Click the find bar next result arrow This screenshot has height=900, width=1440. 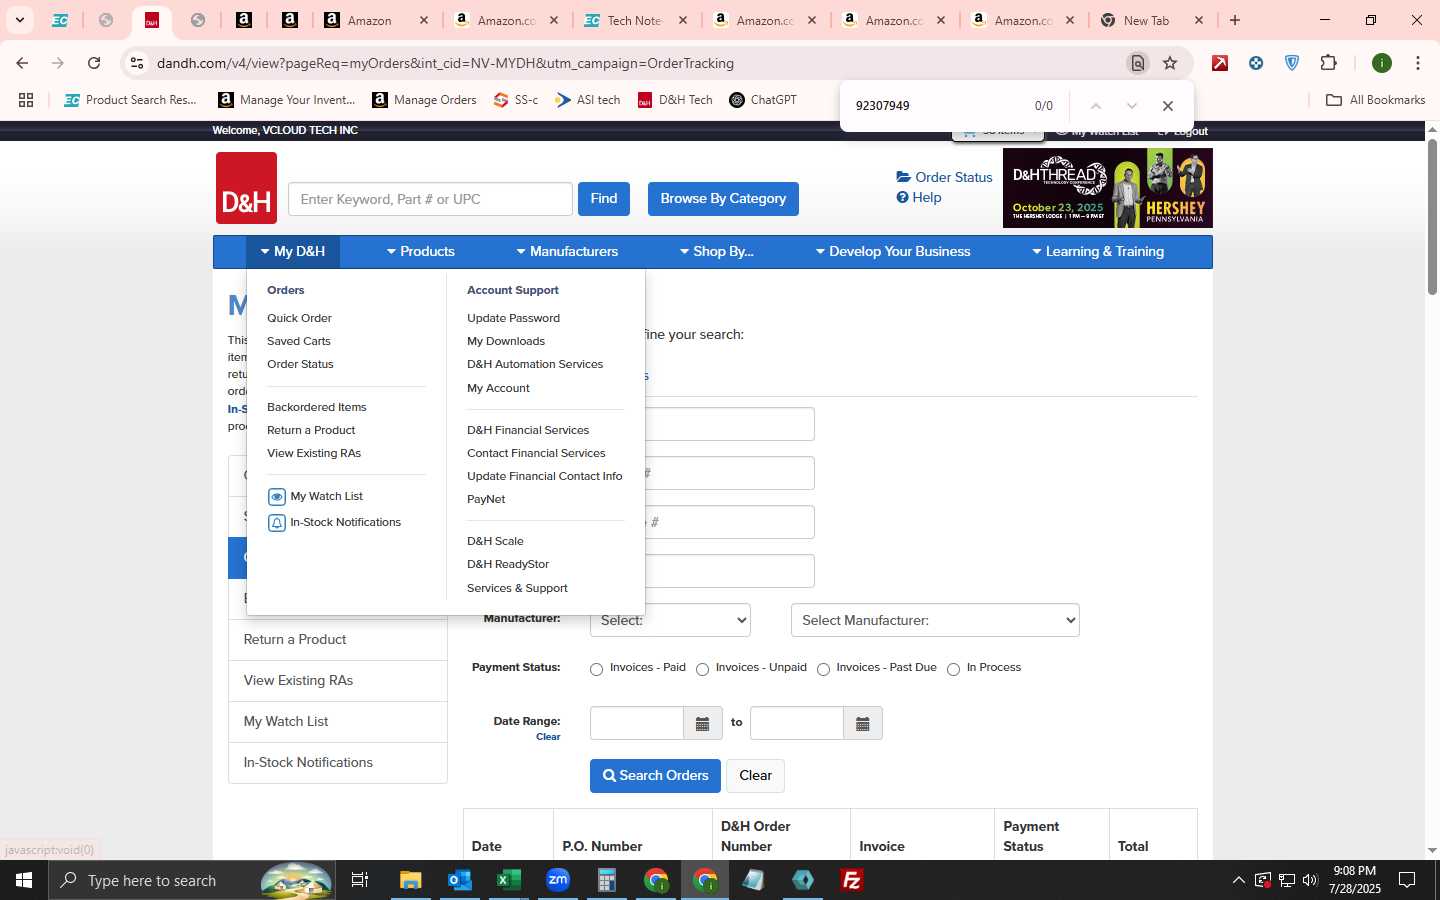pyautogui.click(x=1131, y=106)
